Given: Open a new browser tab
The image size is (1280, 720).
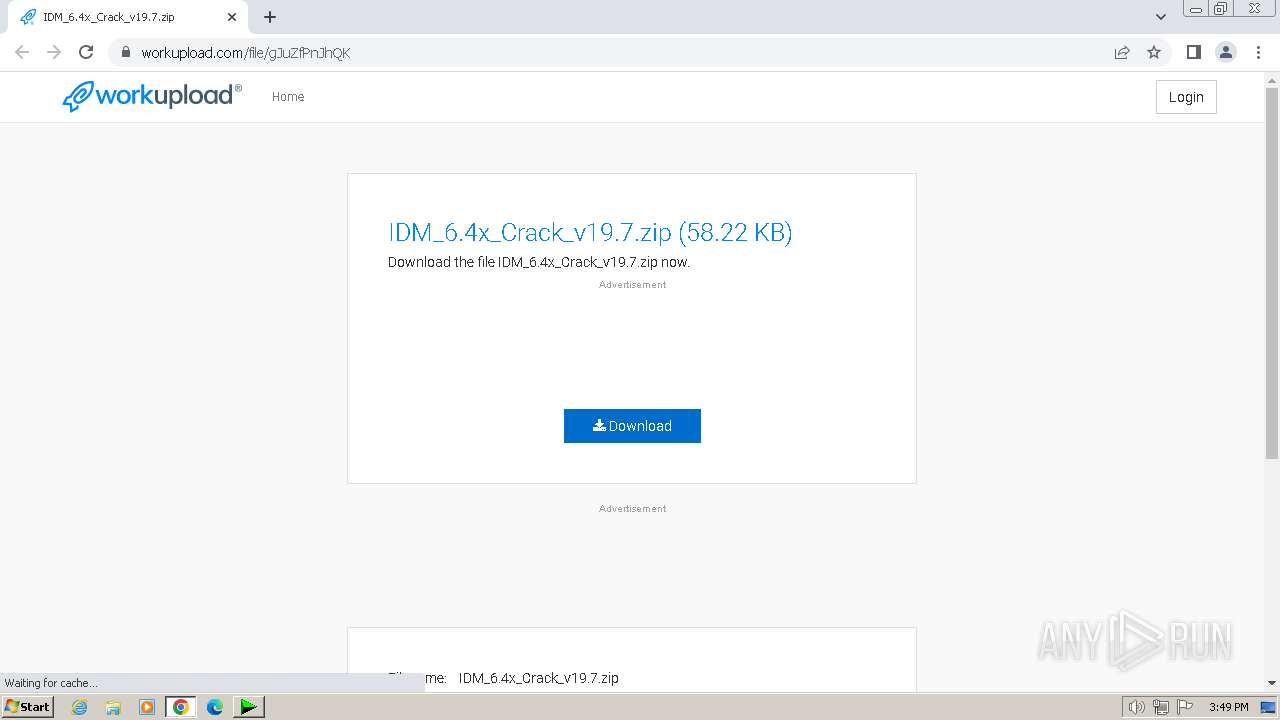Looking at the screenshot, I should pyautogui.click(x=270, y=17).
